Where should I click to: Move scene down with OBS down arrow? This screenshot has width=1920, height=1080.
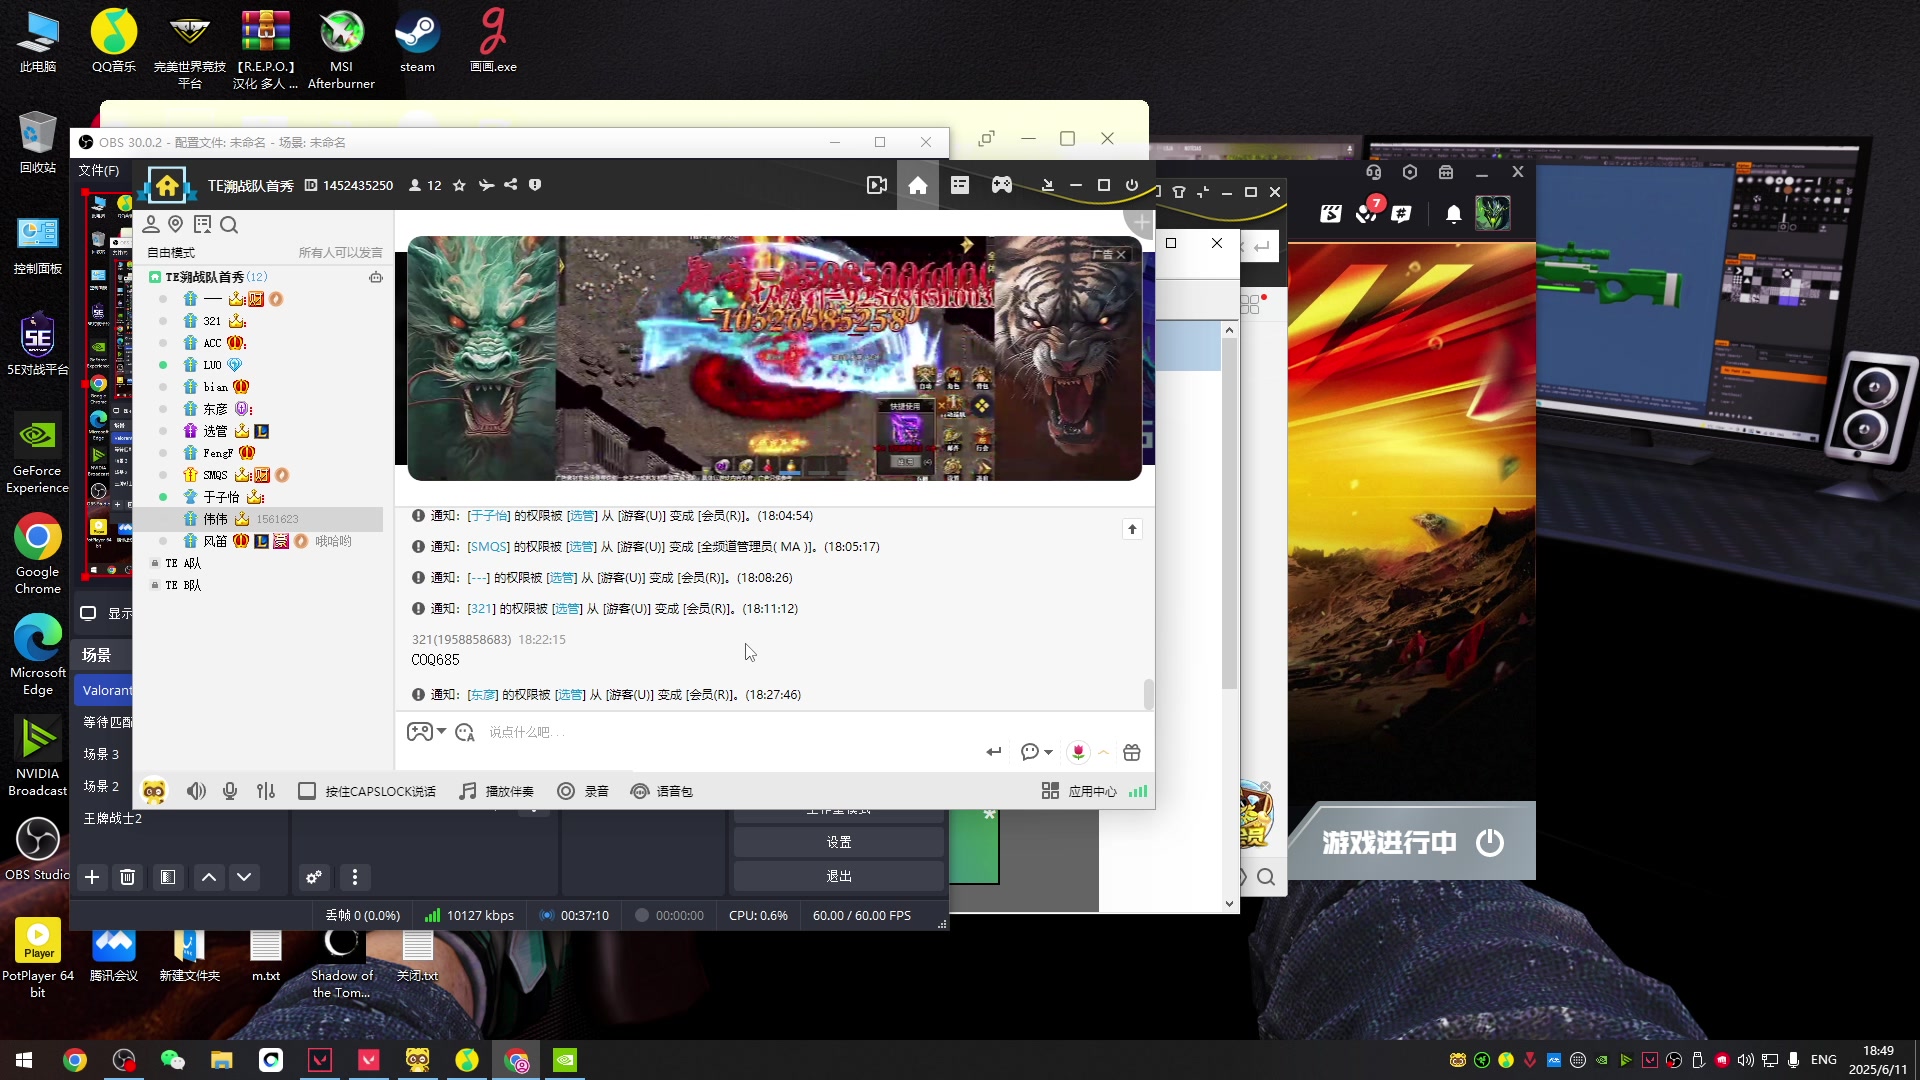(x=244, y=877)
